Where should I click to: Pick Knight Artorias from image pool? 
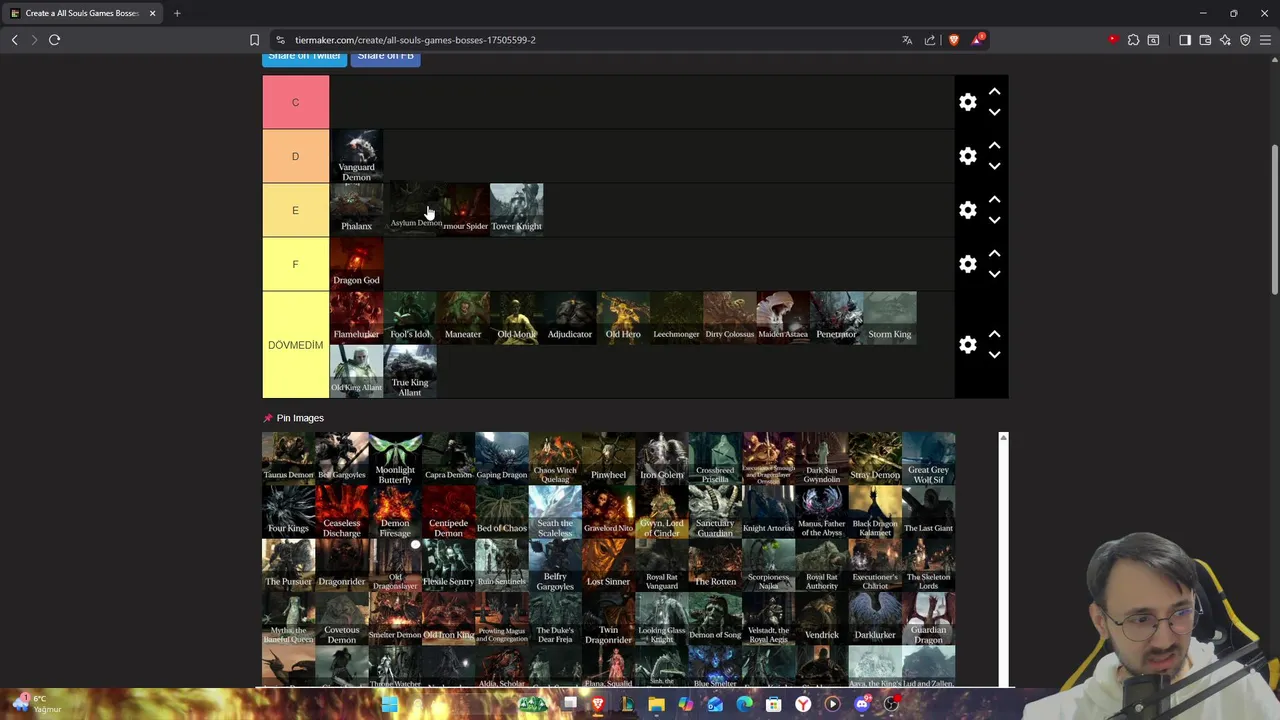pyautogui.click(x=768, y=511)
